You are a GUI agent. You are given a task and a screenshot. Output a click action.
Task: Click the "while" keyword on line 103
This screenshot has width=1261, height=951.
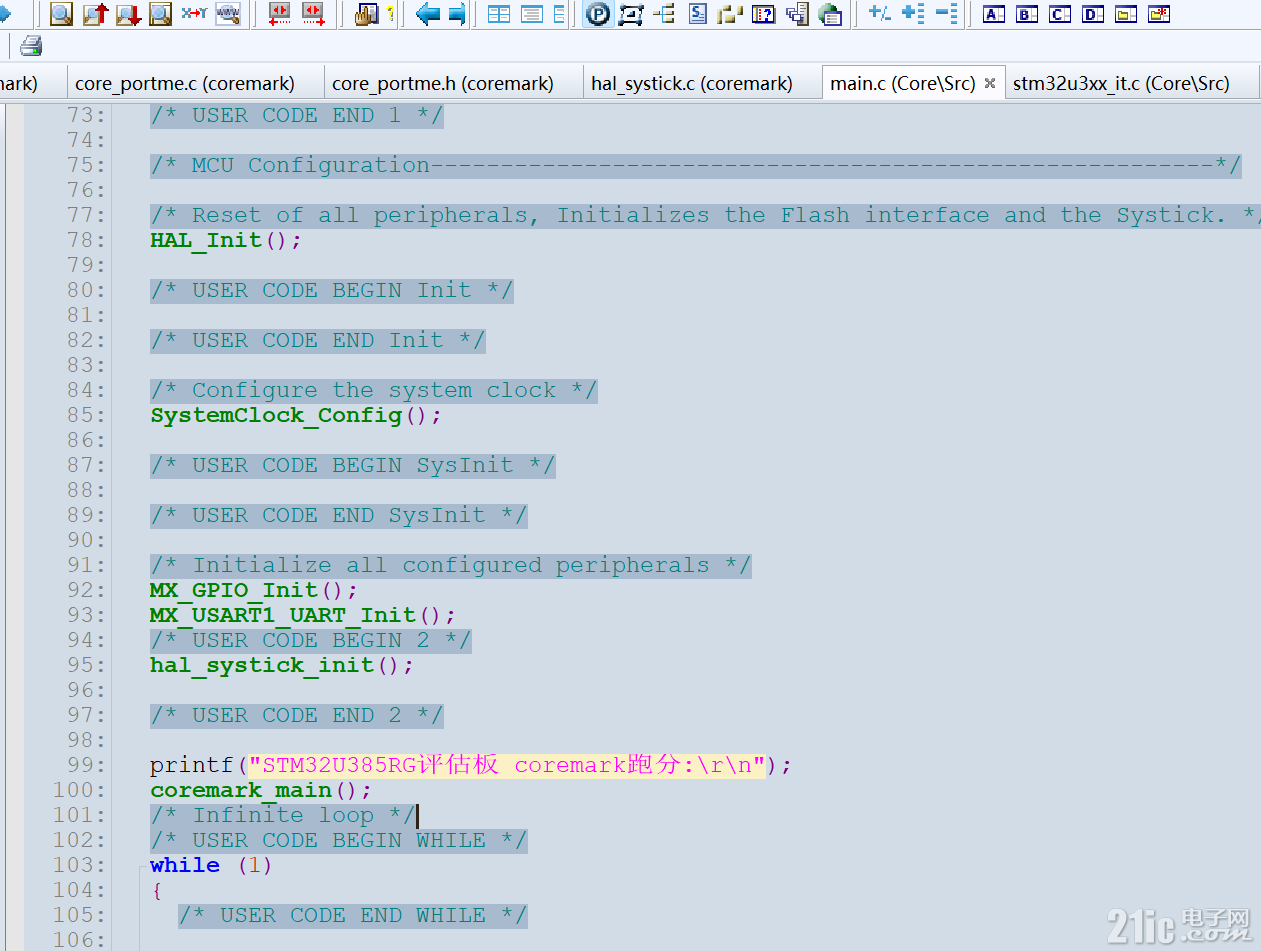point(185,865)
